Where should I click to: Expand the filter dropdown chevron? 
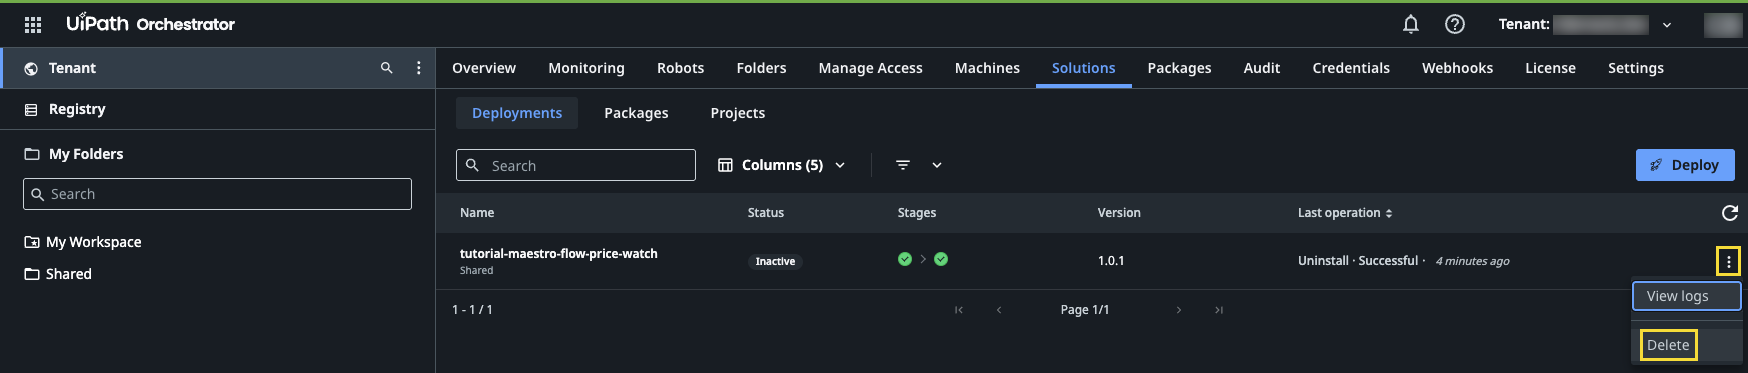pyautogui.click(x=937, y=165)
